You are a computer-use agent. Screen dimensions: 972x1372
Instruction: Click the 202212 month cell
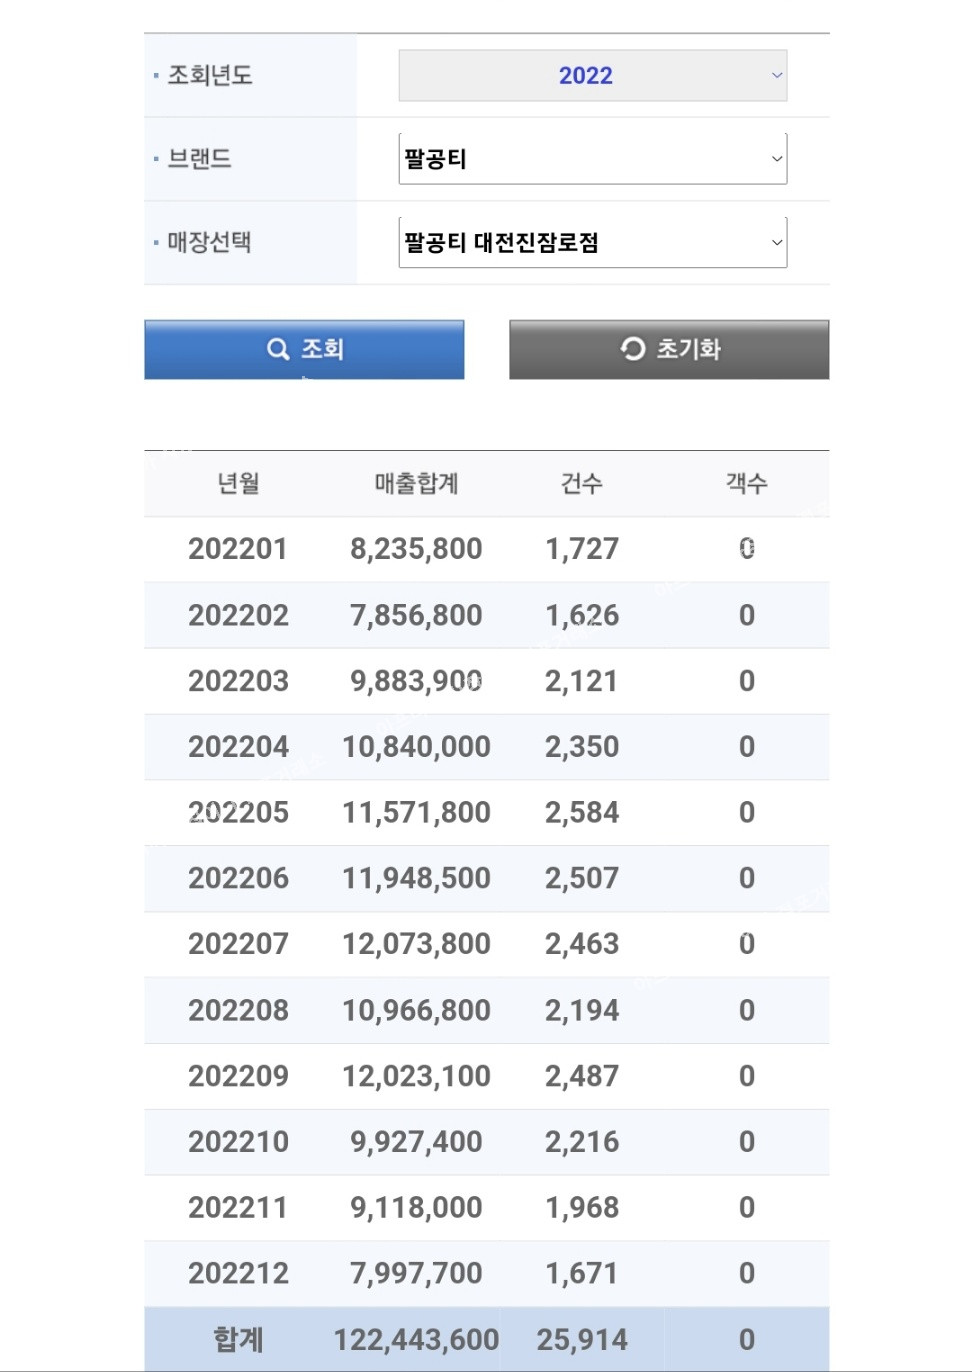pyautogui.click(x=238, y=1273)
